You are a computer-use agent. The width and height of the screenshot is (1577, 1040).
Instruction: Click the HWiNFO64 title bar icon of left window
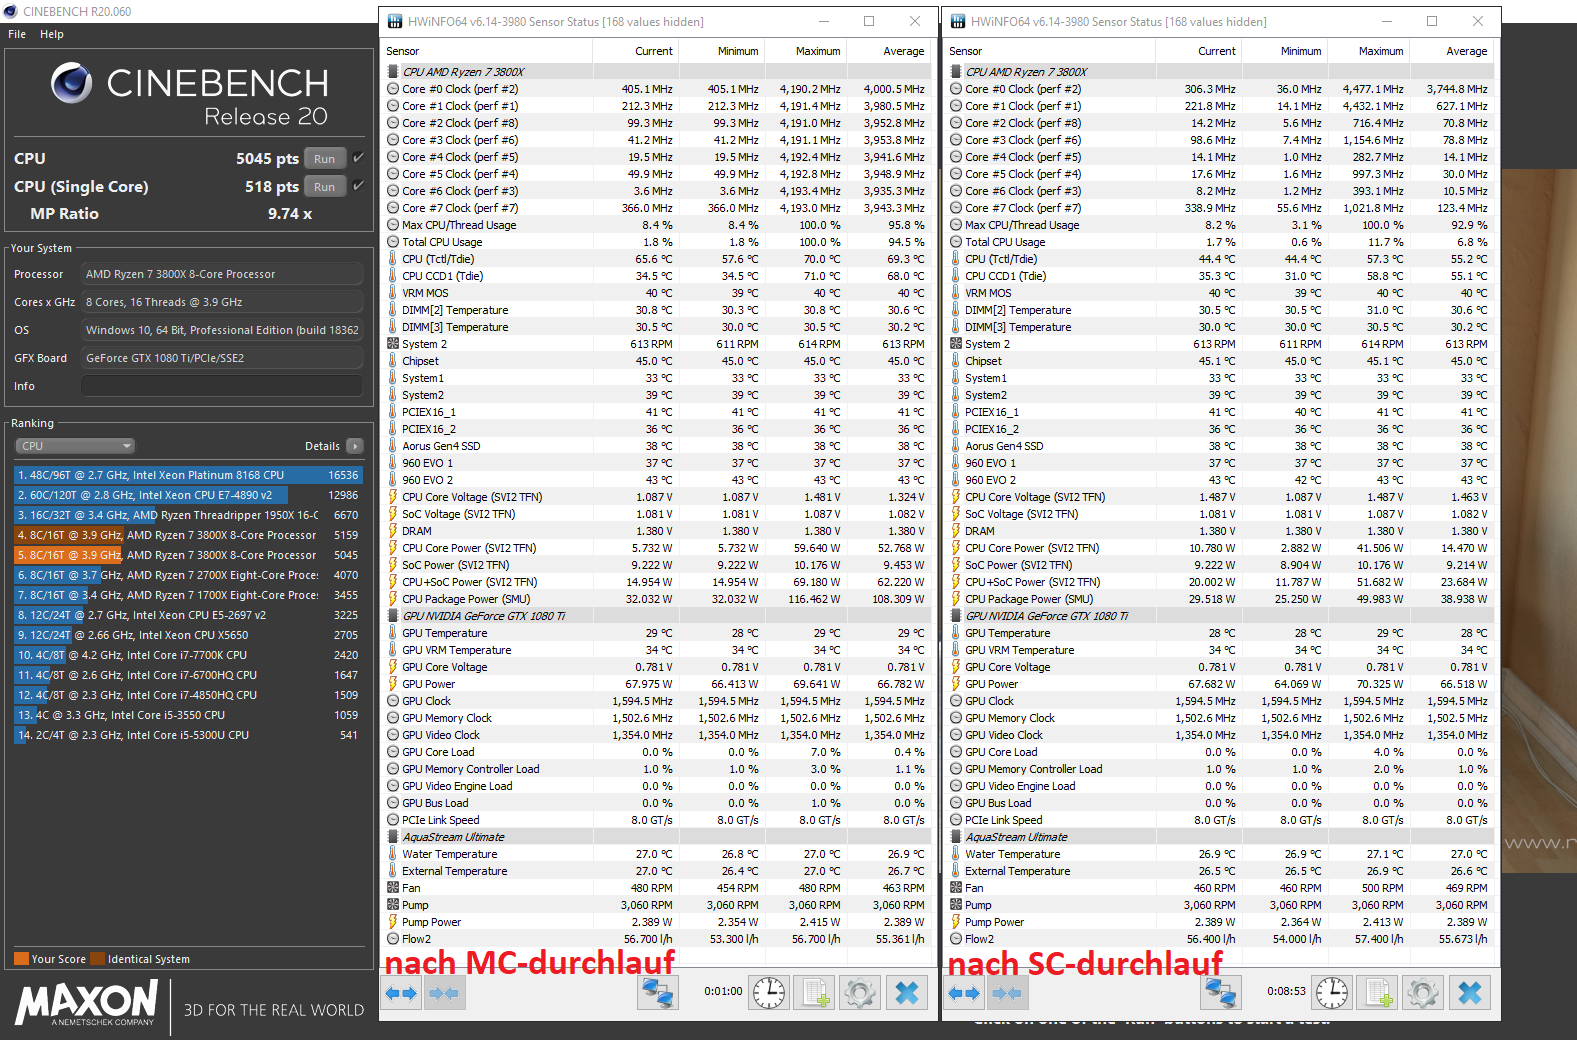395,21
